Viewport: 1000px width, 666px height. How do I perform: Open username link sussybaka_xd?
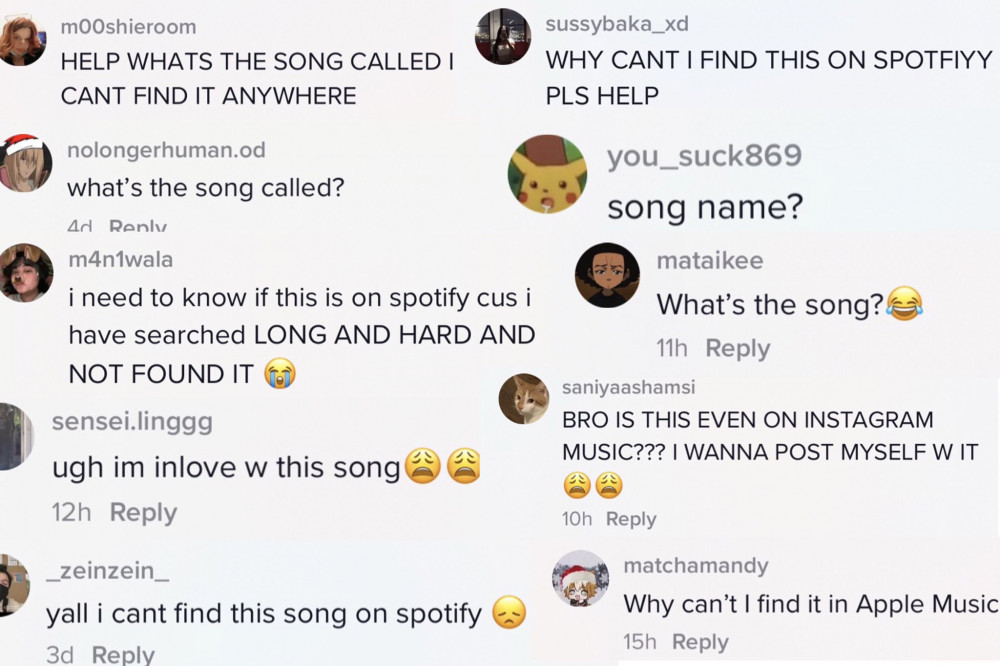tap(617, 24)
